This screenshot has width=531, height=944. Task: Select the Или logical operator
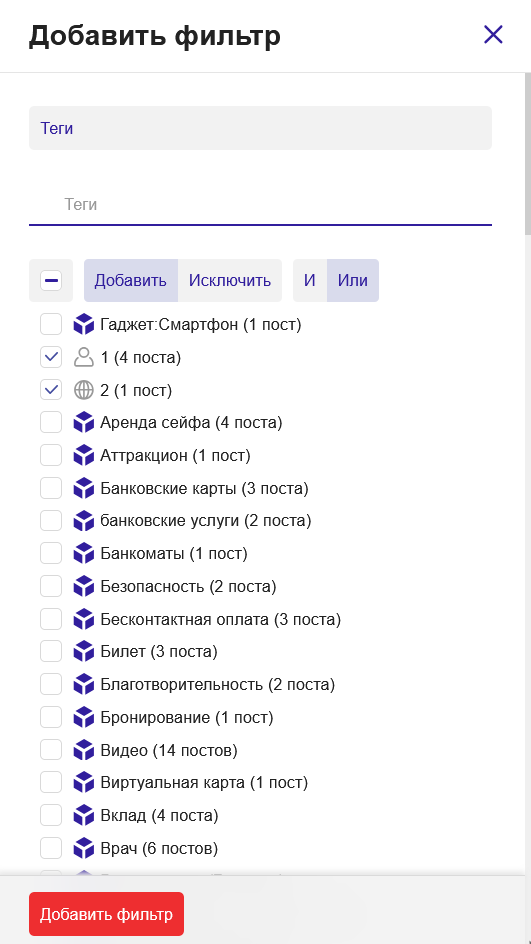click(353, 281)
